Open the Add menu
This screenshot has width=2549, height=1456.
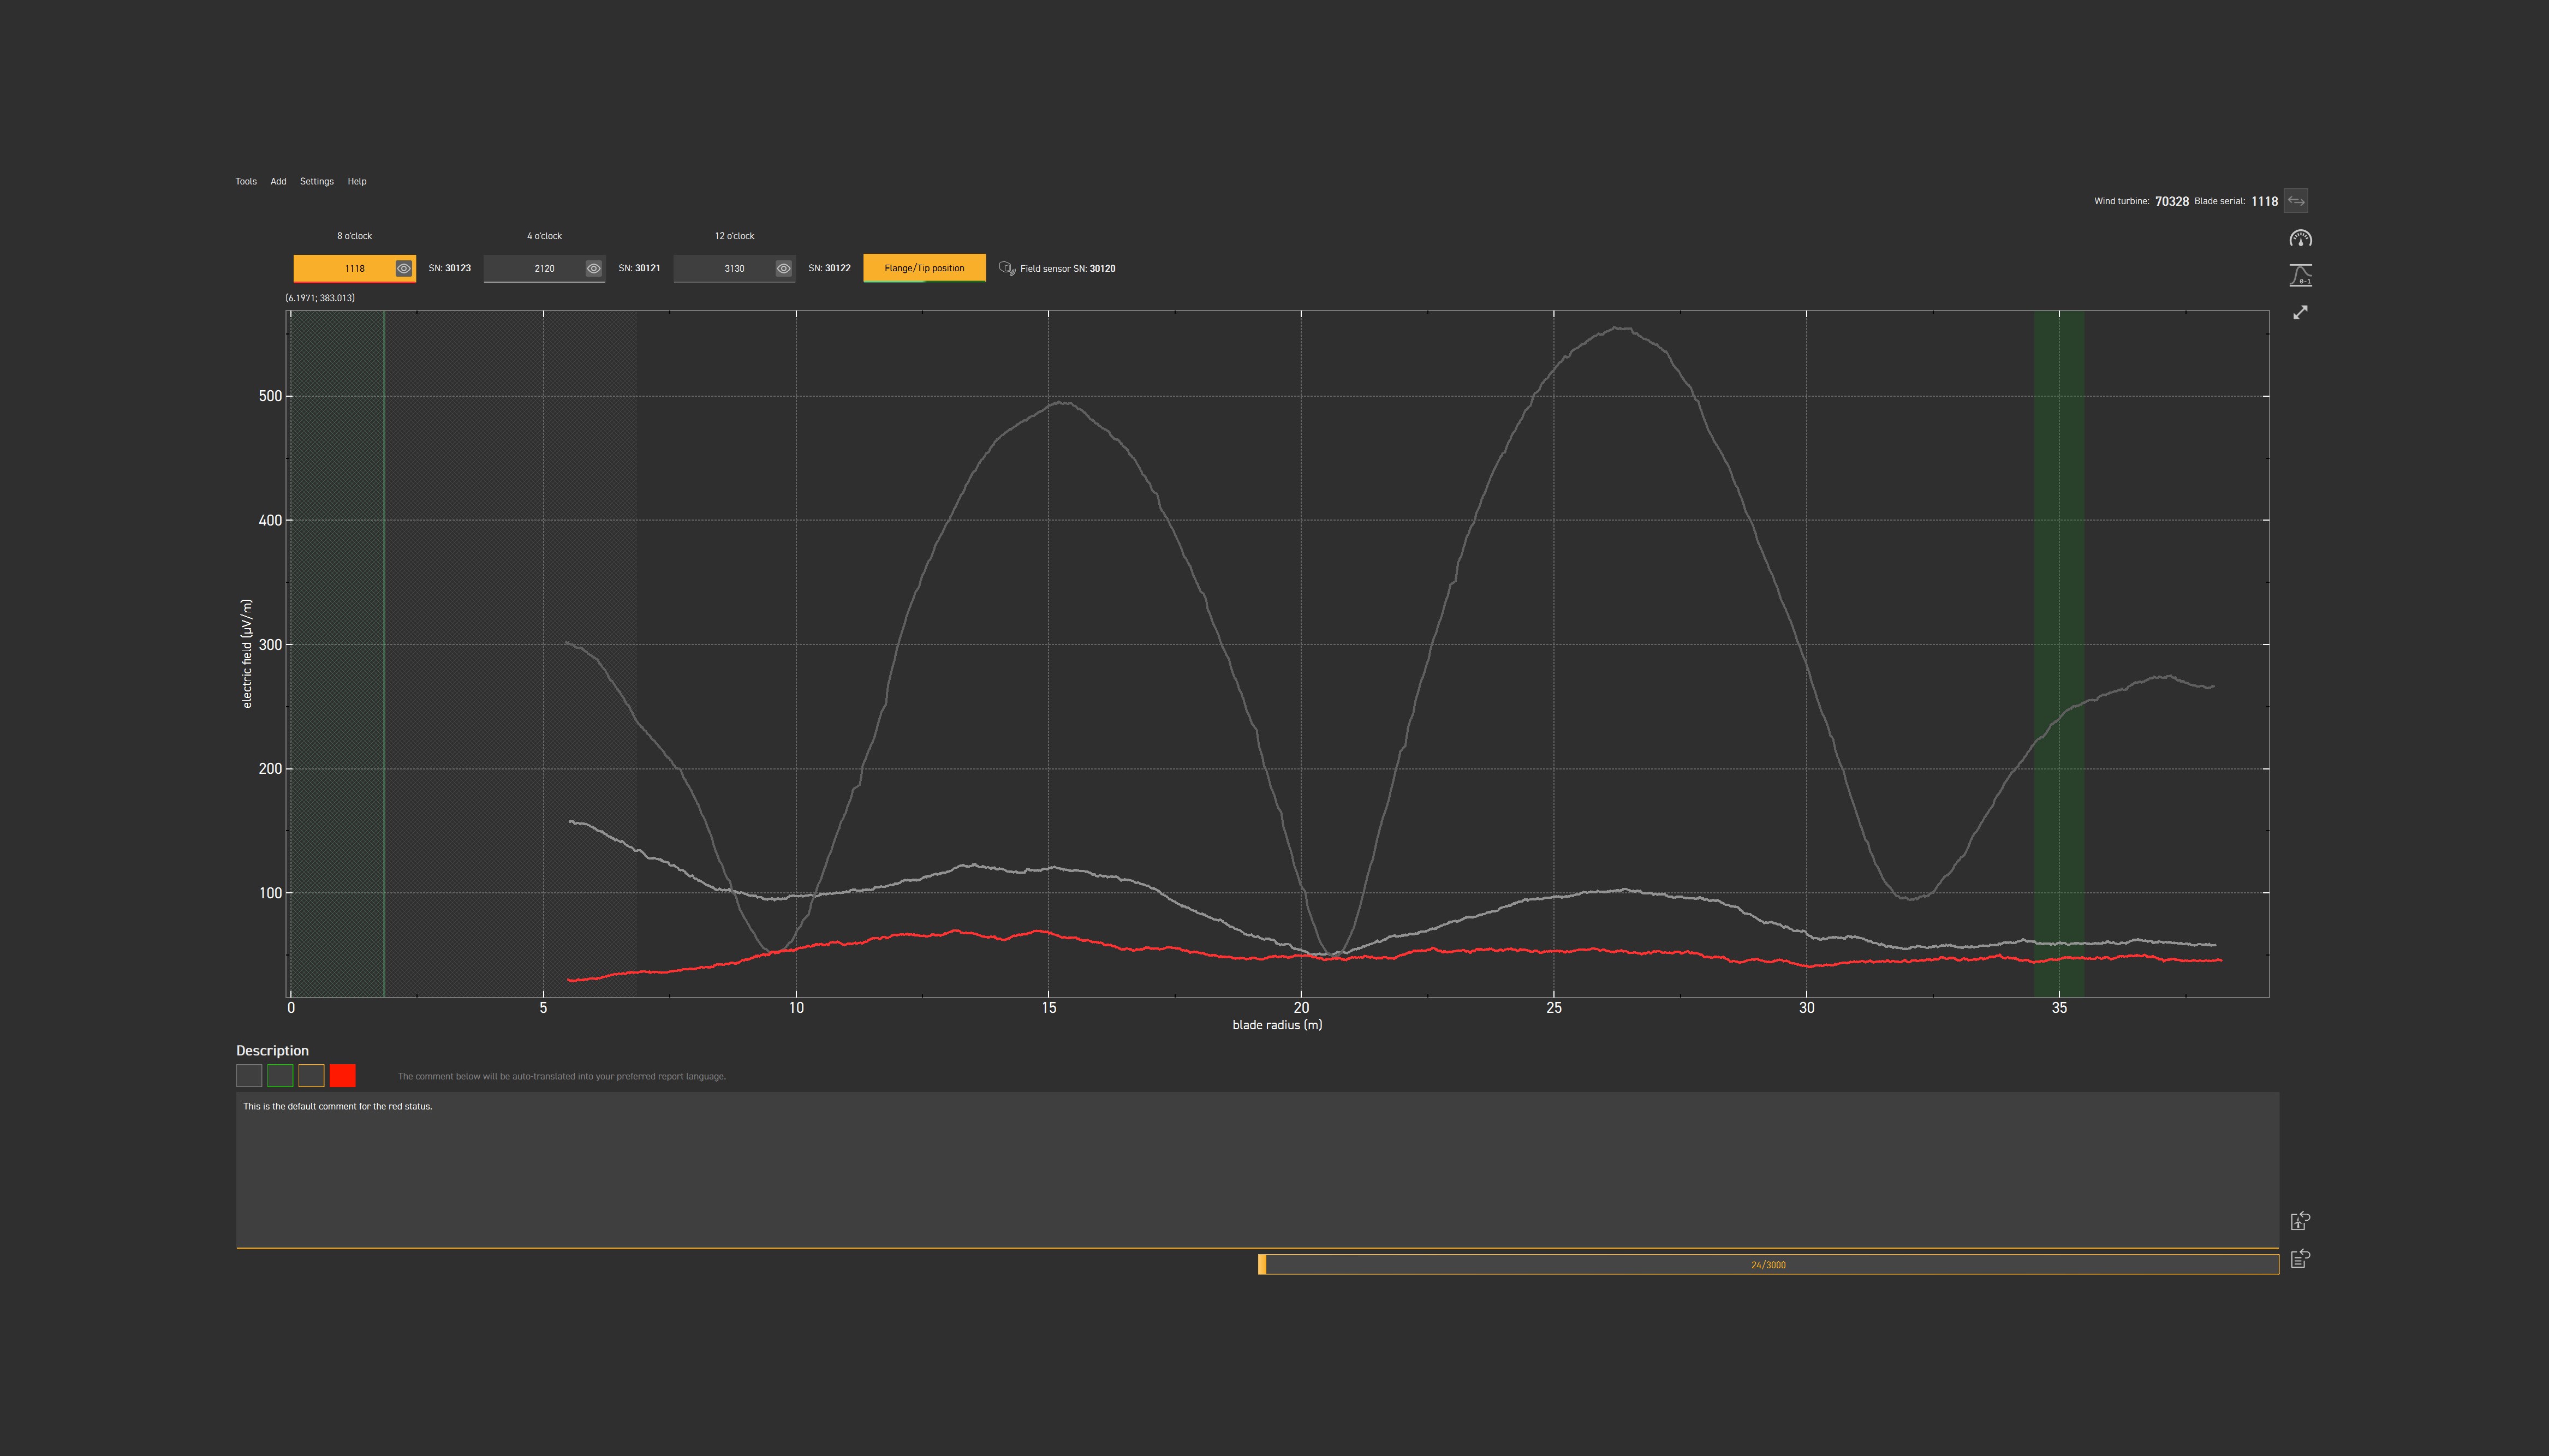pos(278,181)
